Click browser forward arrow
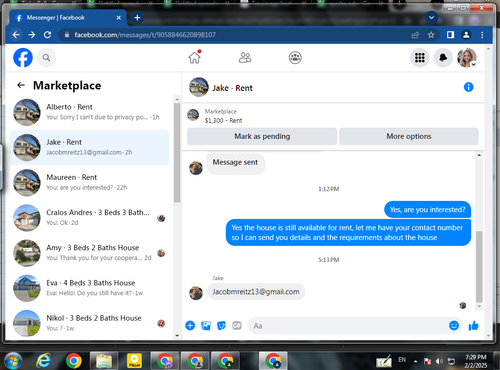Screen dimensions: 500x370 click(x=32, y=35)
